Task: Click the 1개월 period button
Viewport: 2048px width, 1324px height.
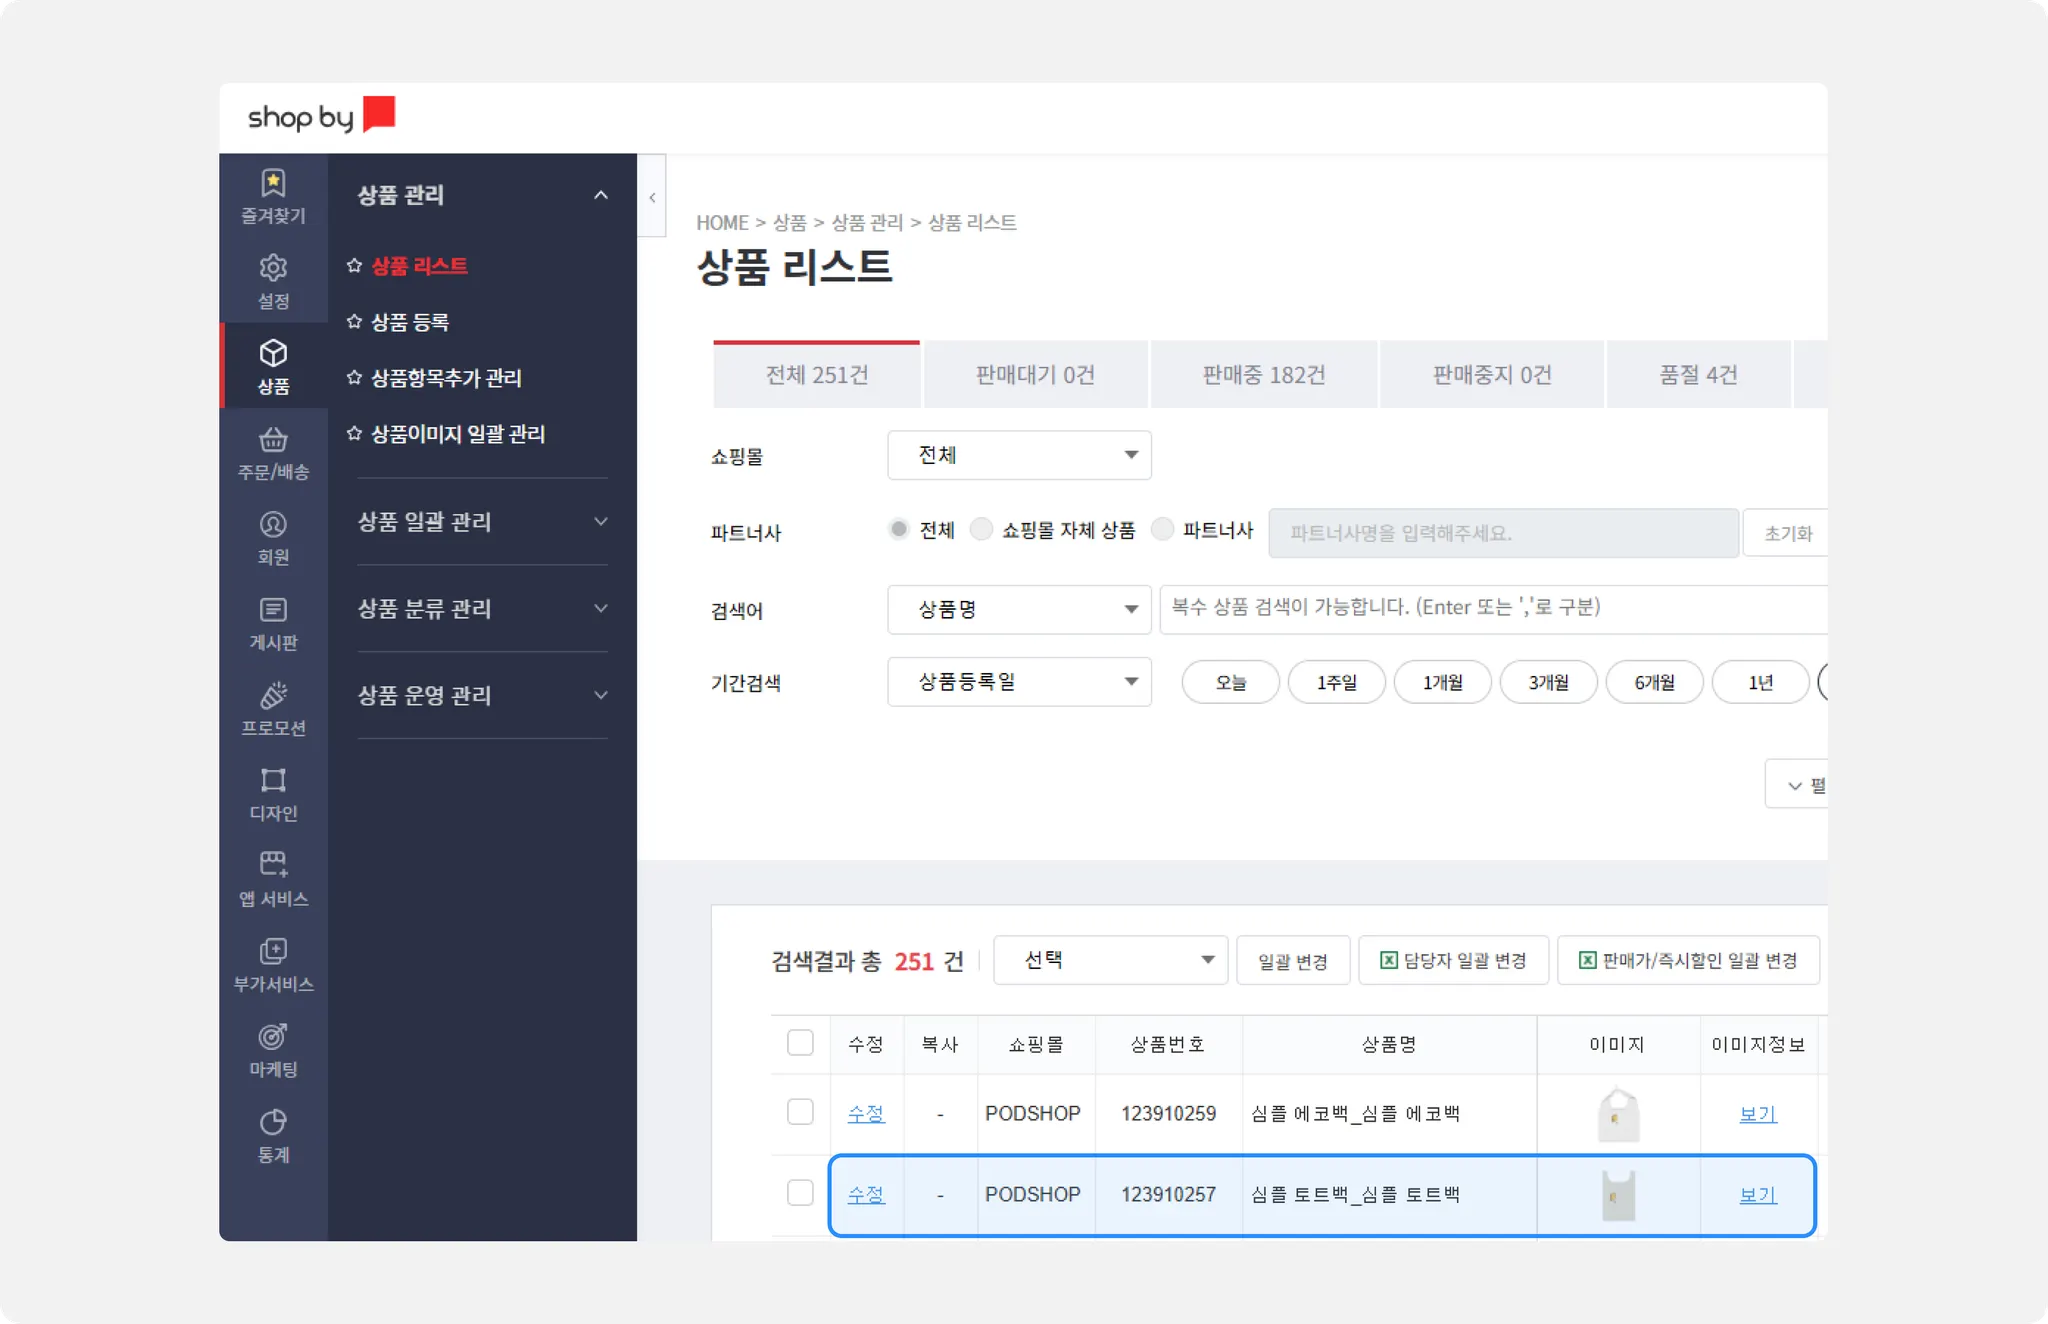Action: pos(1442,682)
